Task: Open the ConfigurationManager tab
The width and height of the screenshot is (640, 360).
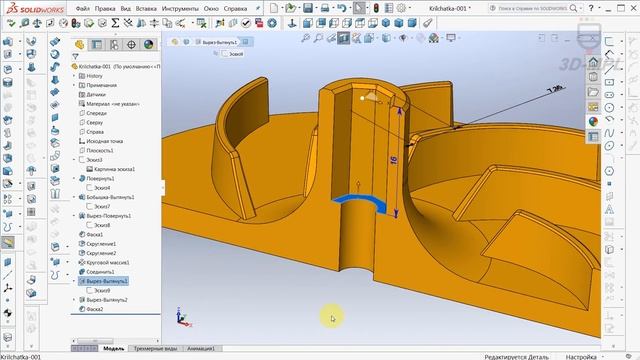Action: click(x=114, y=44)
